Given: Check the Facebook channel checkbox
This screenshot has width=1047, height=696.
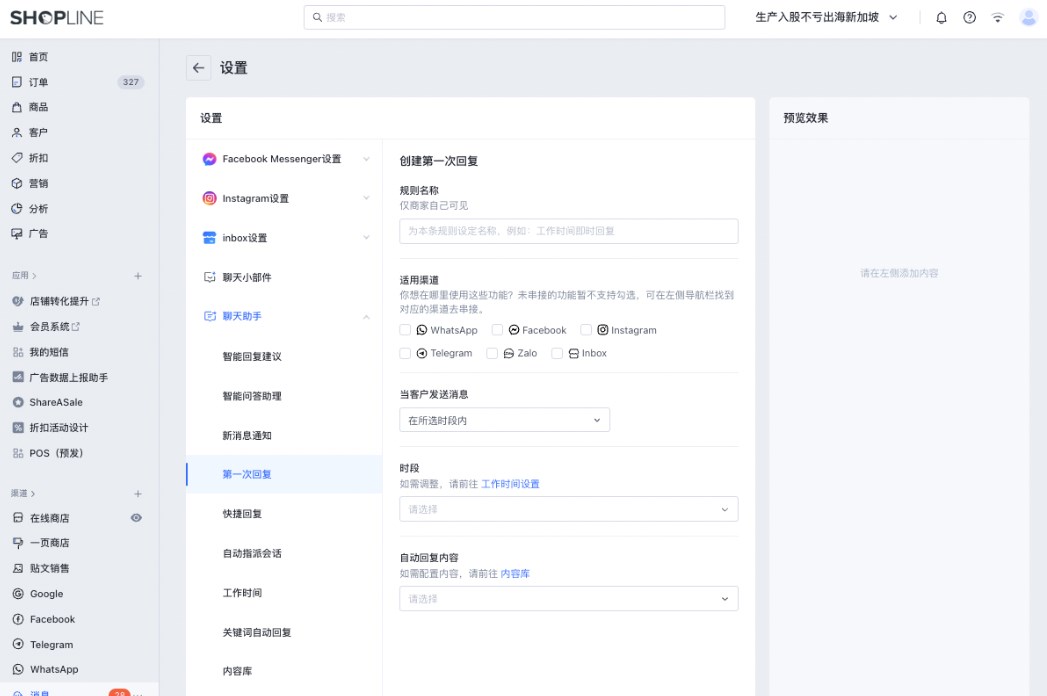Looking at the screenshot, I should click(497, 330).
